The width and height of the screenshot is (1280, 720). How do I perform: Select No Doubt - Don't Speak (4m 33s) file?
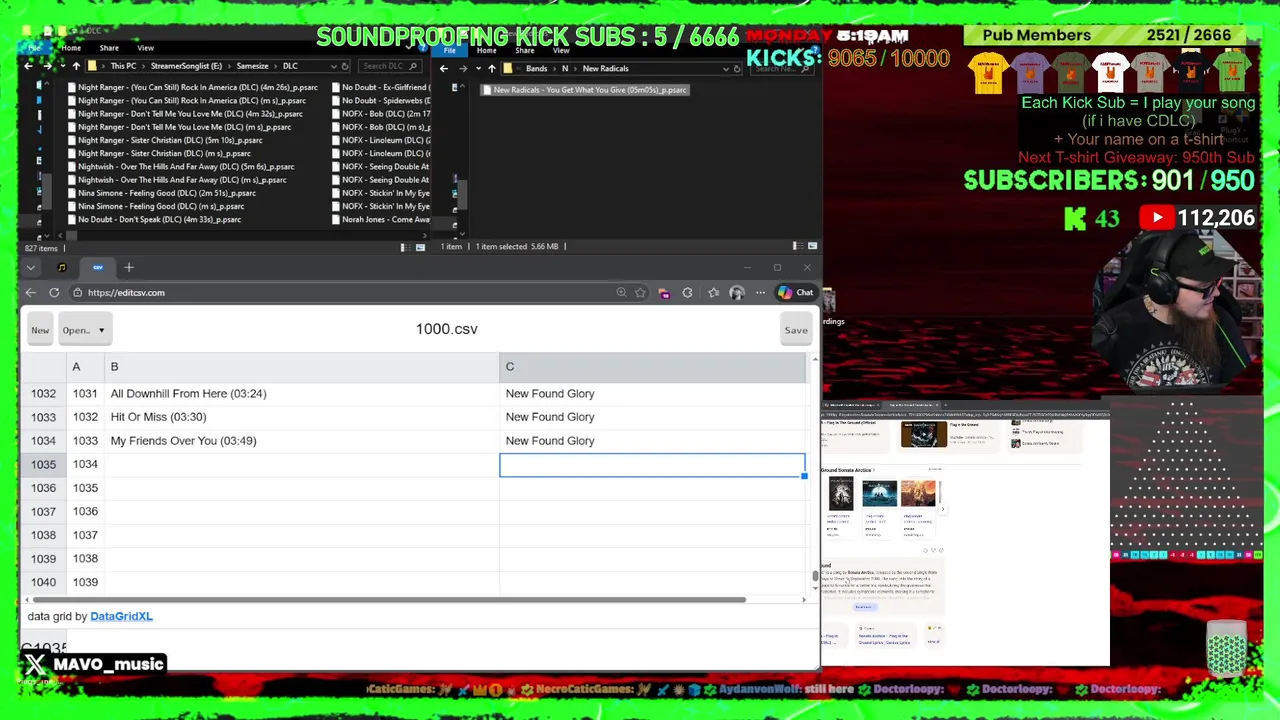(x=153, y=219)
